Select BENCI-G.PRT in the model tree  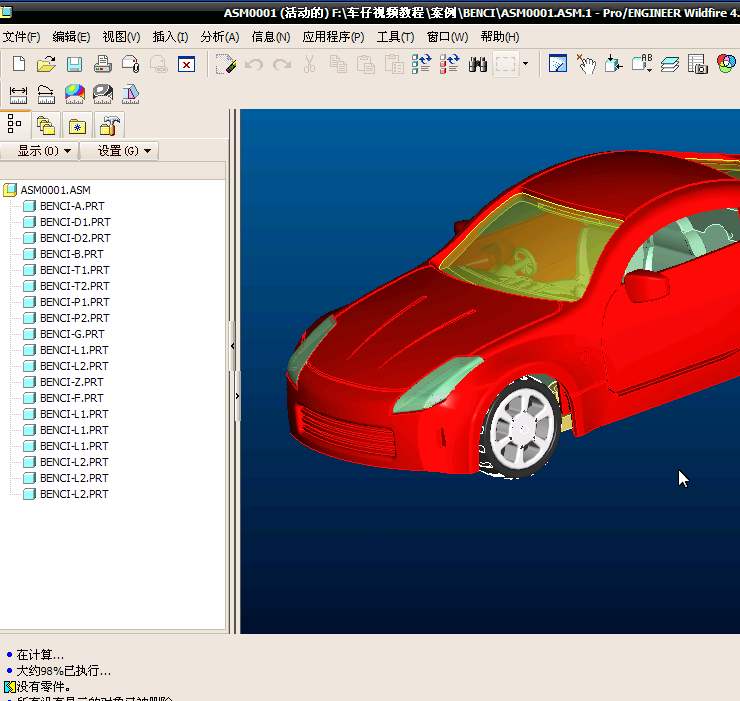(72, 334)
